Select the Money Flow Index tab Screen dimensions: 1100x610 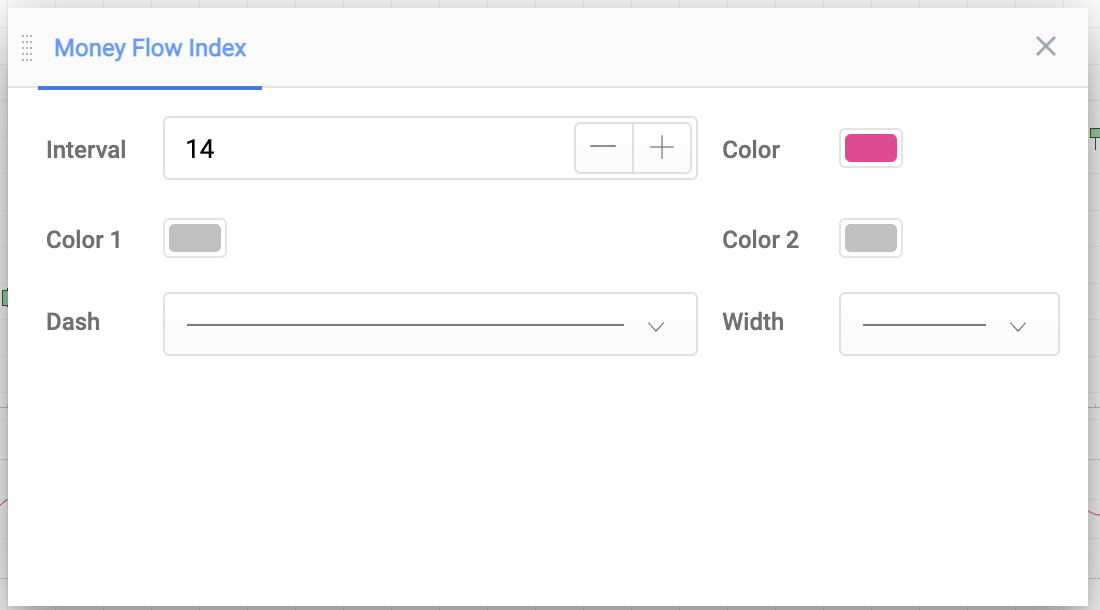[x=150, y=48]
